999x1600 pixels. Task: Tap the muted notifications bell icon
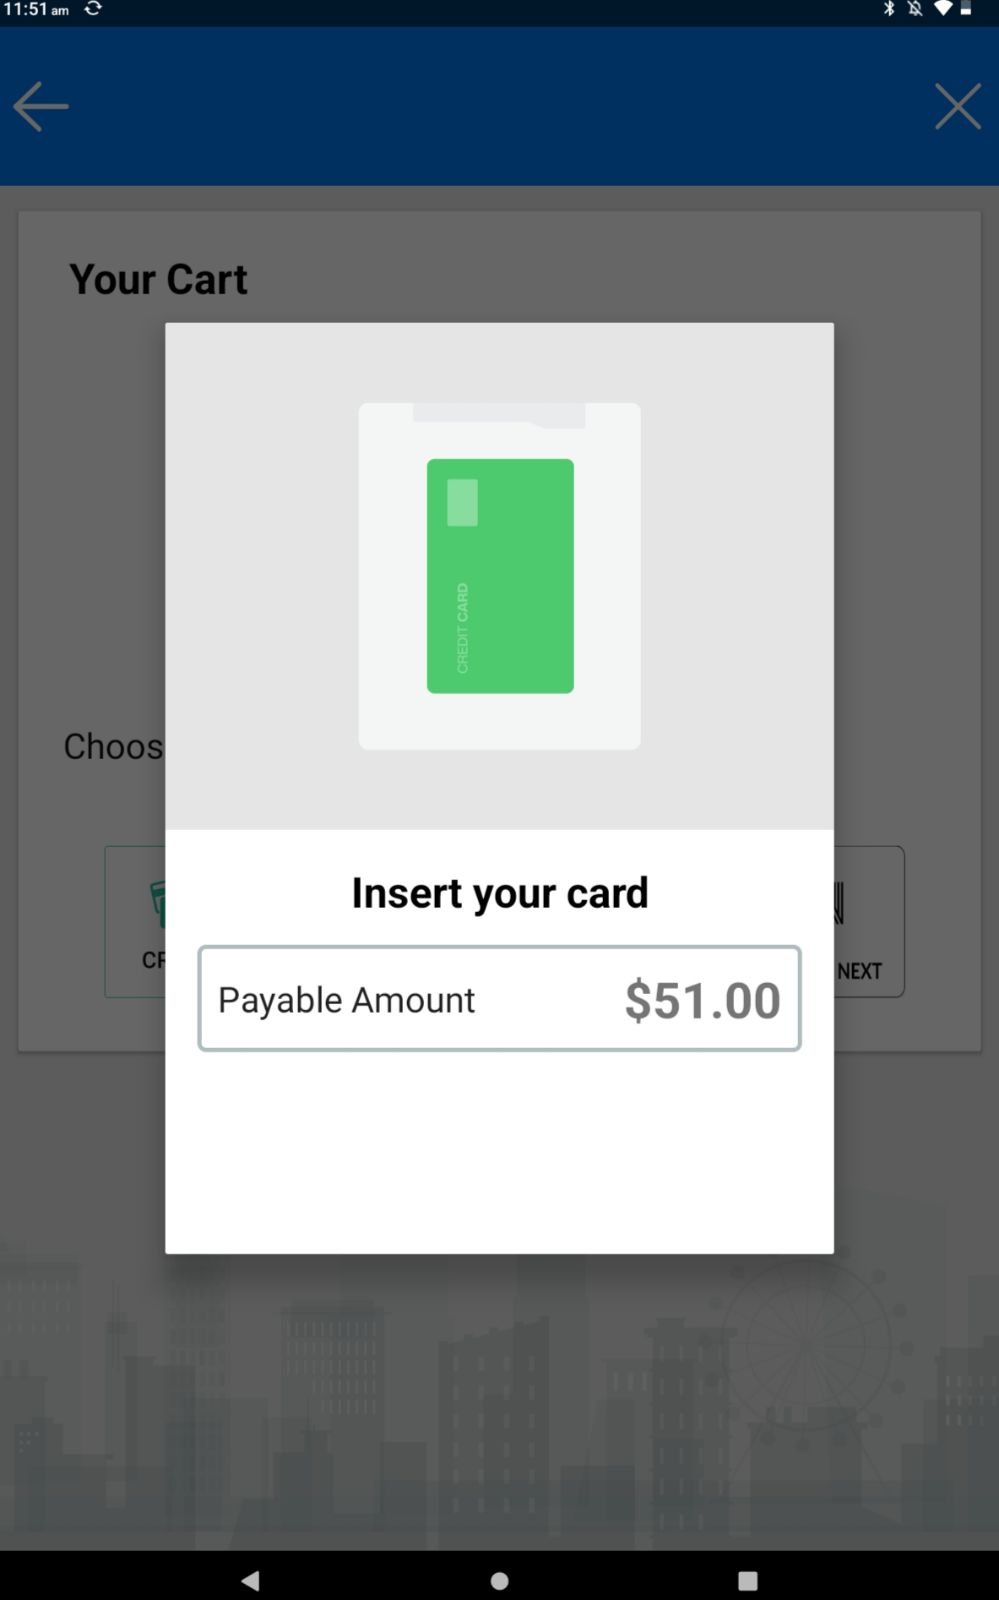(915, 9)
